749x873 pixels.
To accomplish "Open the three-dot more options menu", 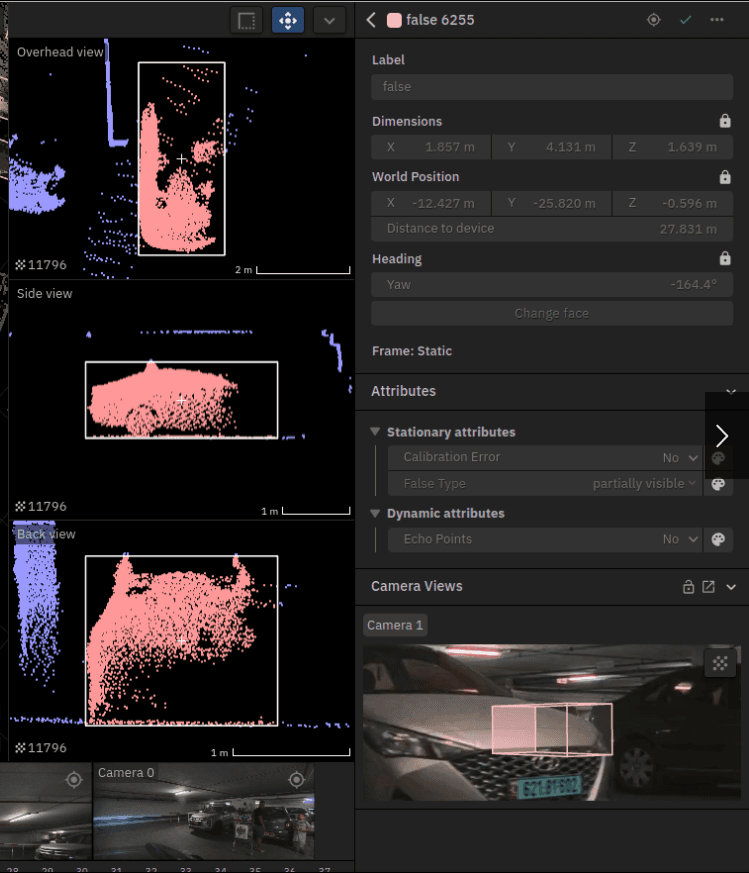I will [x=717, y=20].
